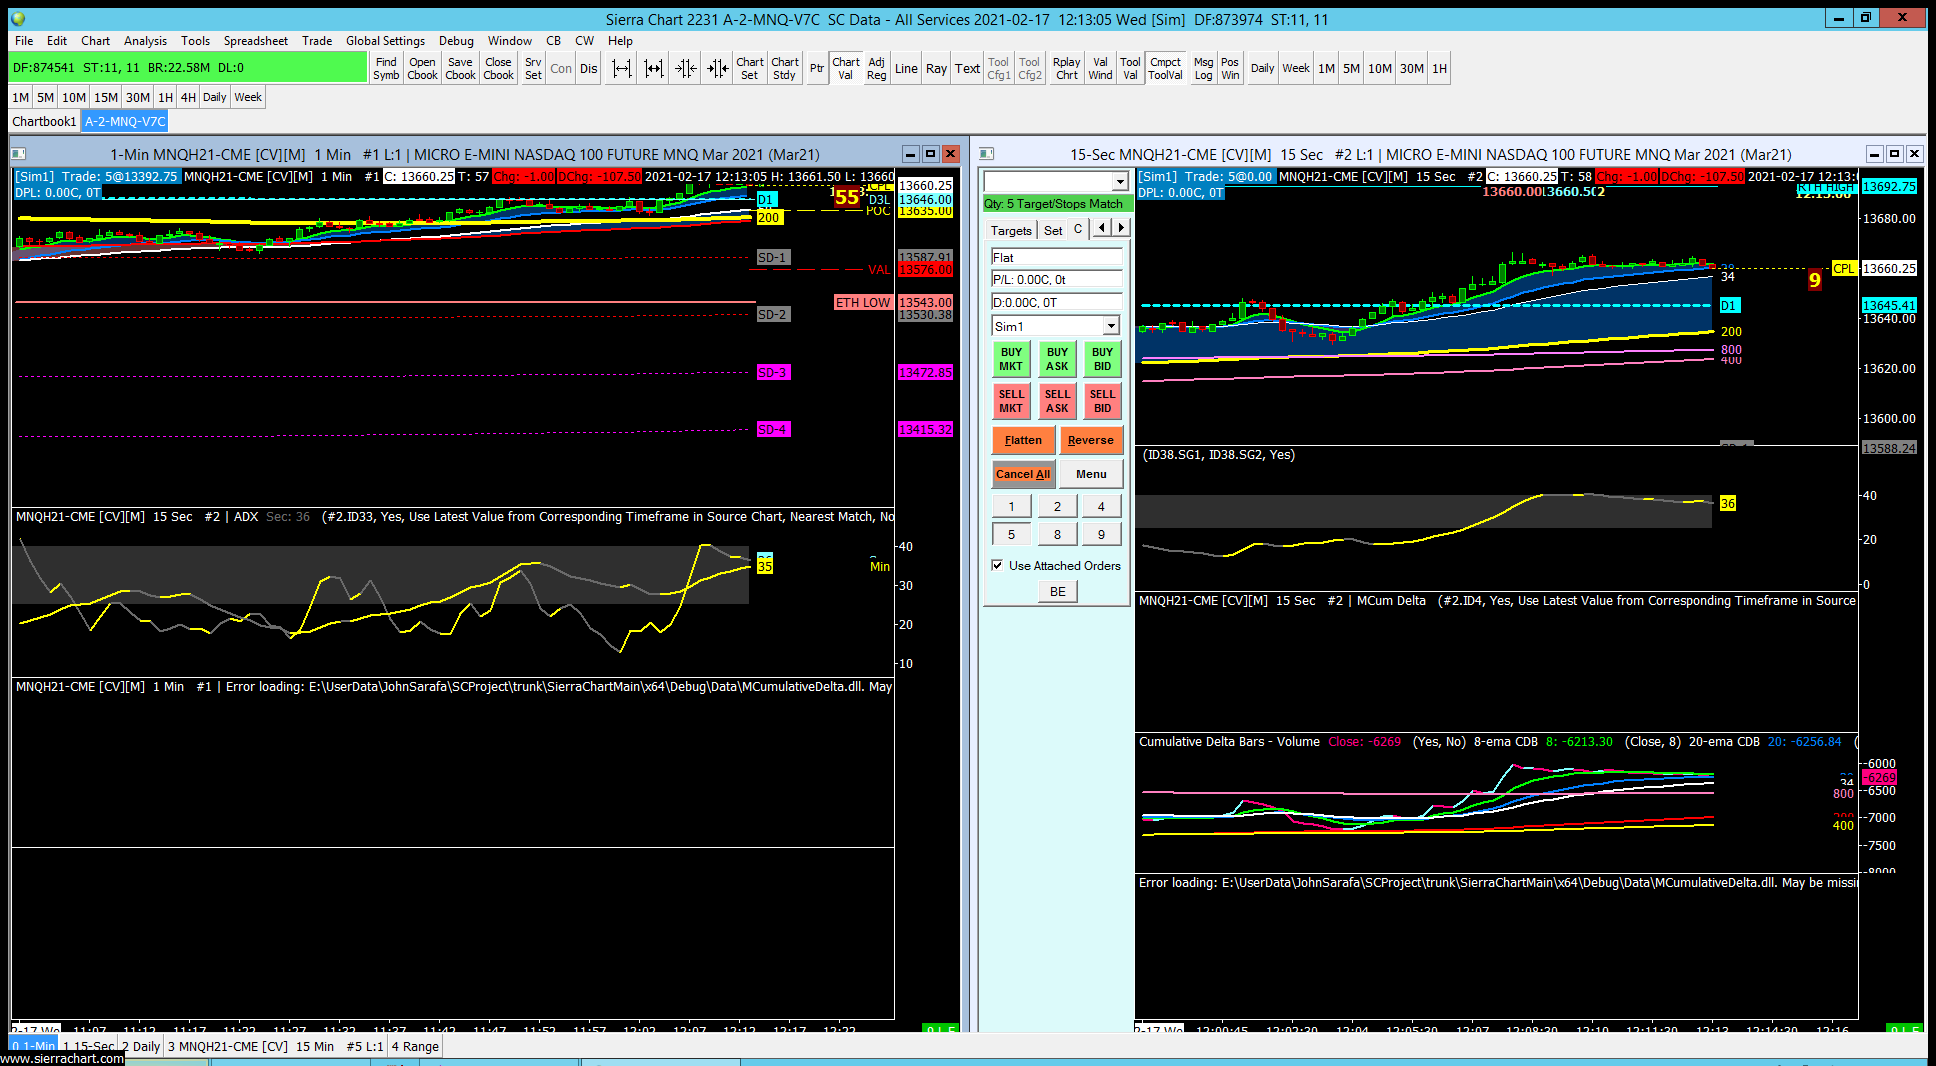
Task: Click the Replay Chart toolbar button
Action: [x=1066, y=68]
